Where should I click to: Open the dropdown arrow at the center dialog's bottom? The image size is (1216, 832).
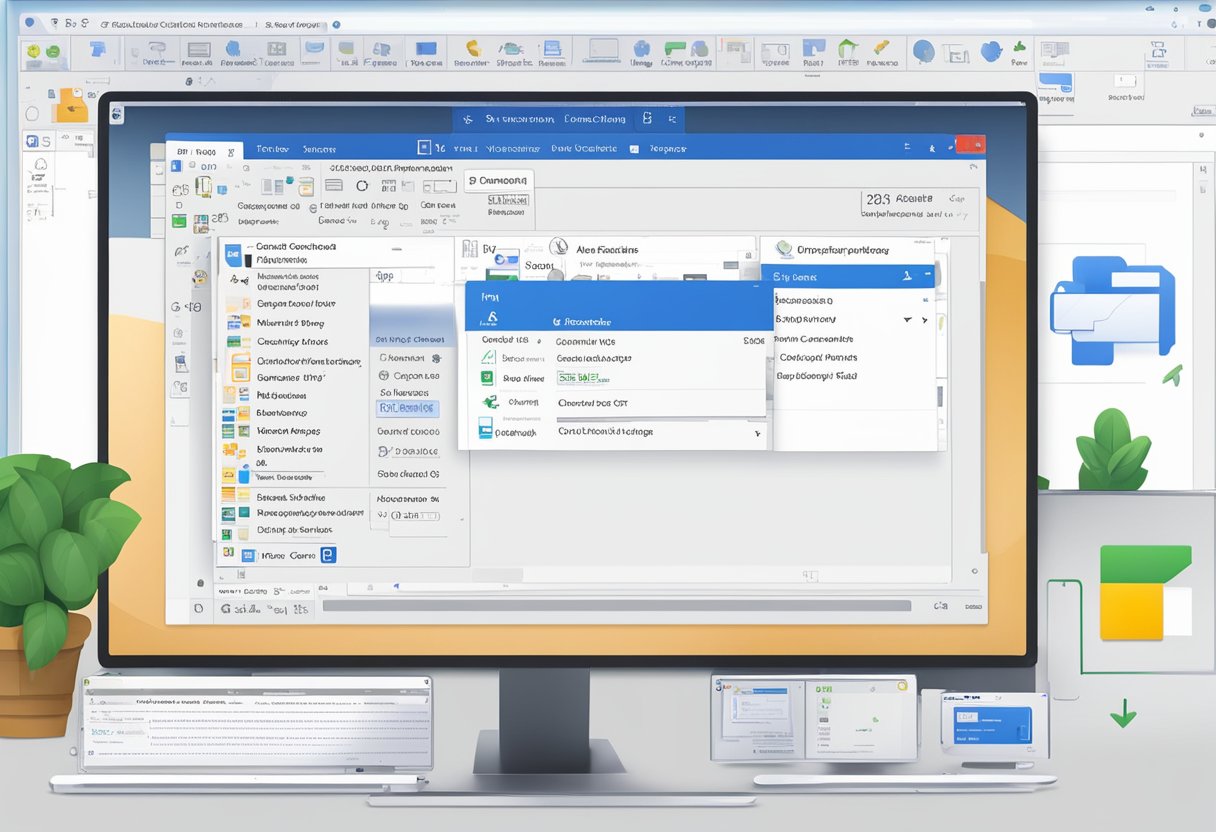pyautogui.click(x=757, y=433)
